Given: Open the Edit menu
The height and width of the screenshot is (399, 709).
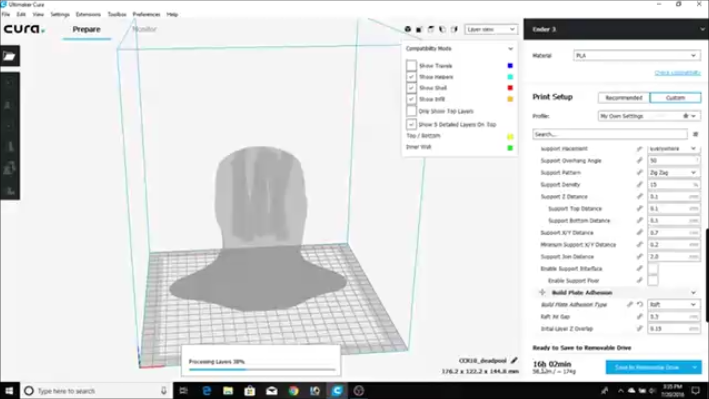Looking at the screenshot, I should point(21,14).
